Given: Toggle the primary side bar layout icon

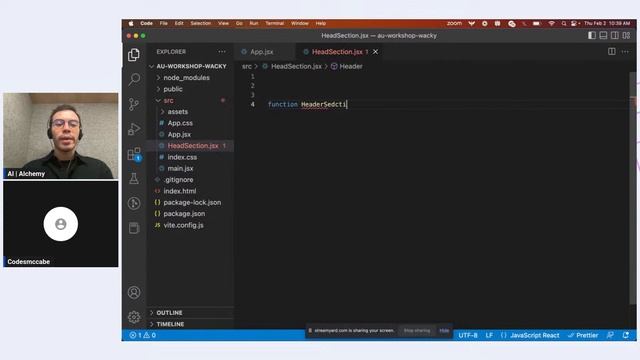Looking at the screenshot, I should click(591, 36).
